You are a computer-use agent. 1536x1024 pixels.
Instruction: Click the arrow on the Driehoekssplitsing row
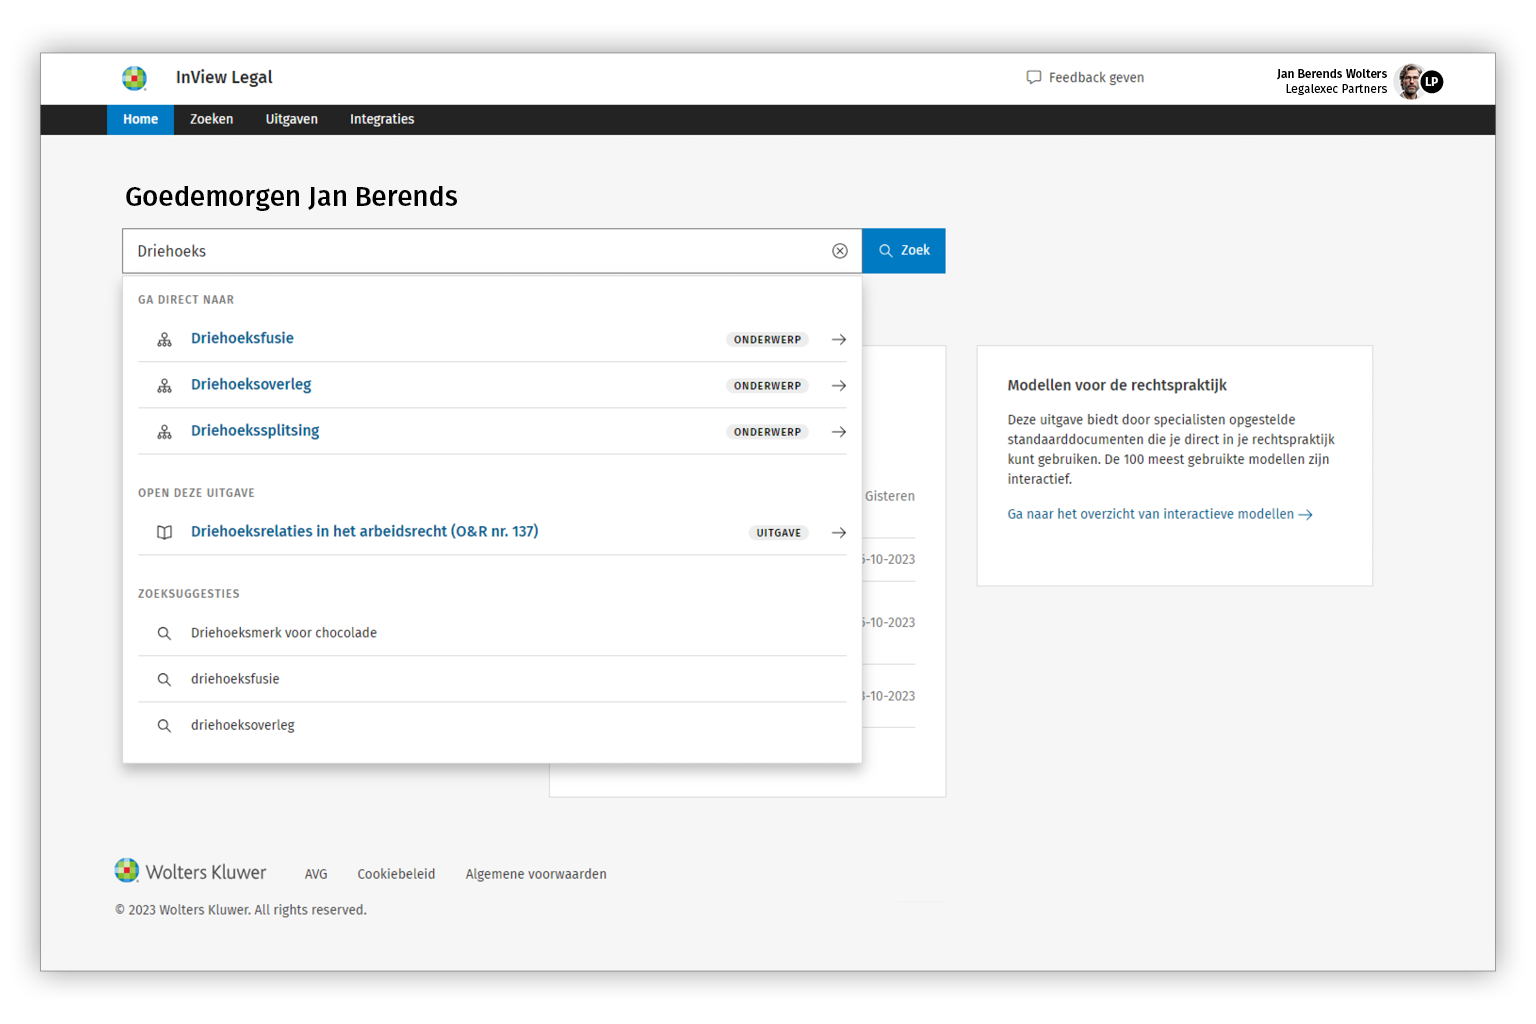(x=839, y=432)
